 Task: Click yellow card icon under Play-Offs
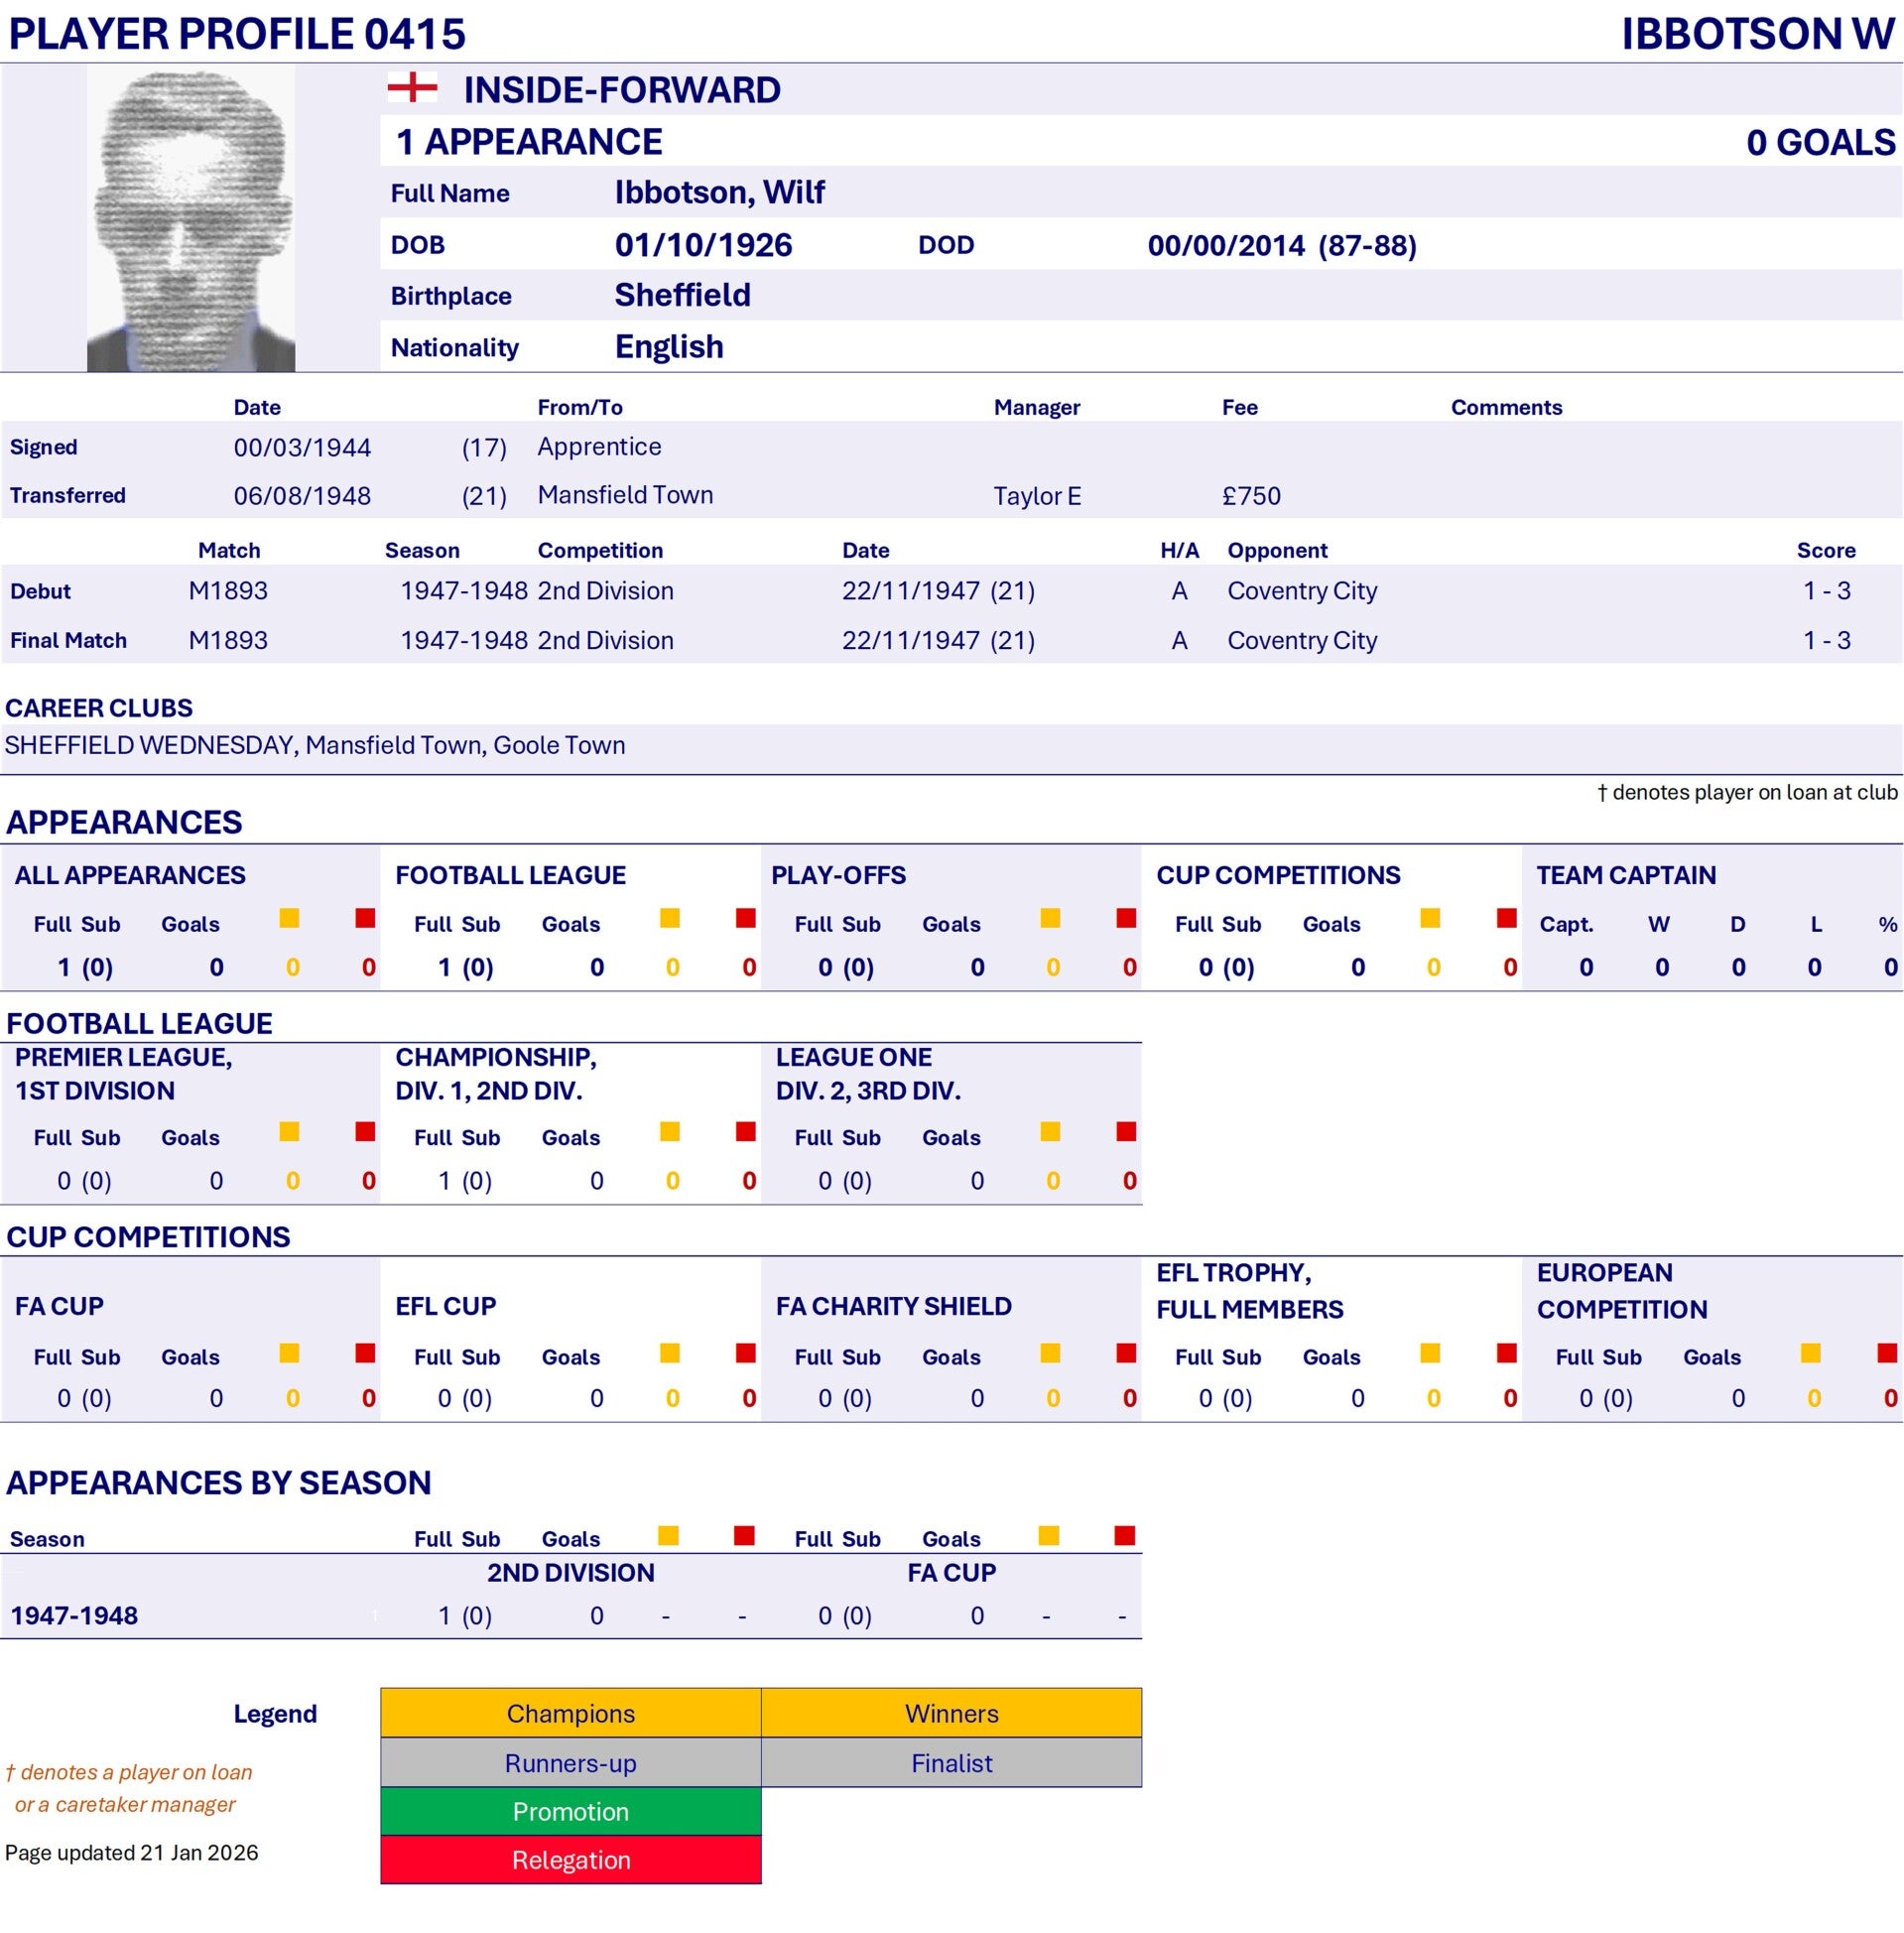click(1050, 918)
